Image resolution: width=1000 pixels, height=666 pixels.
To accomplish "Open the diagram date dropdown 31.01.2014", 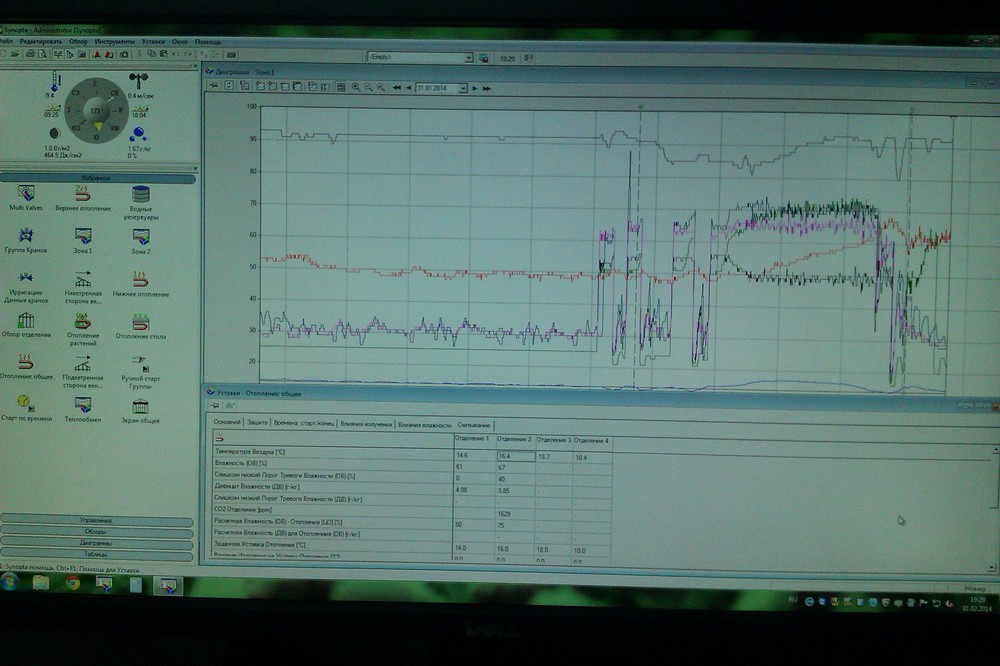I will click(463, 89).
